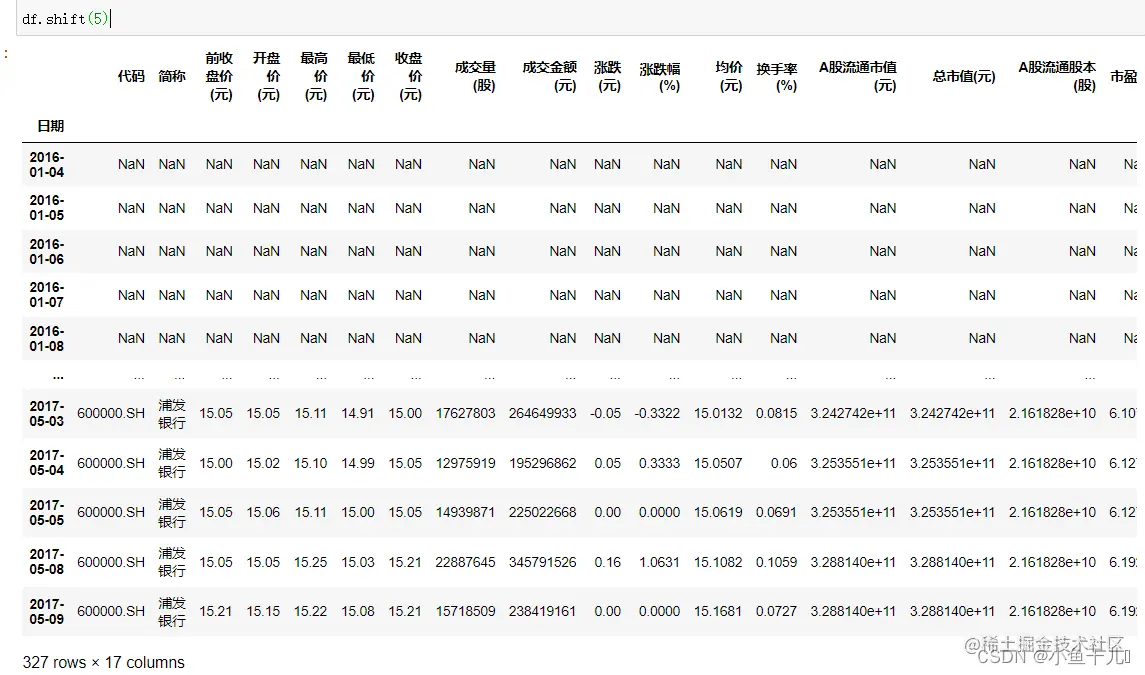Image resolution: width=1145 pixels, height=675 pixels.
Task: Click volume value 22887645
Action: click(x=465, y=562)
